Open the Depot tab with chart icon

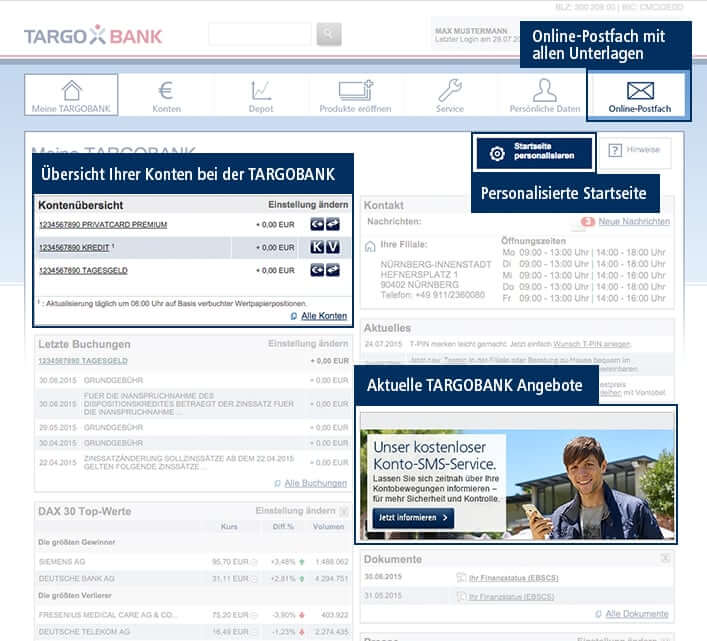pyautogui.click(x=261, y=95)
